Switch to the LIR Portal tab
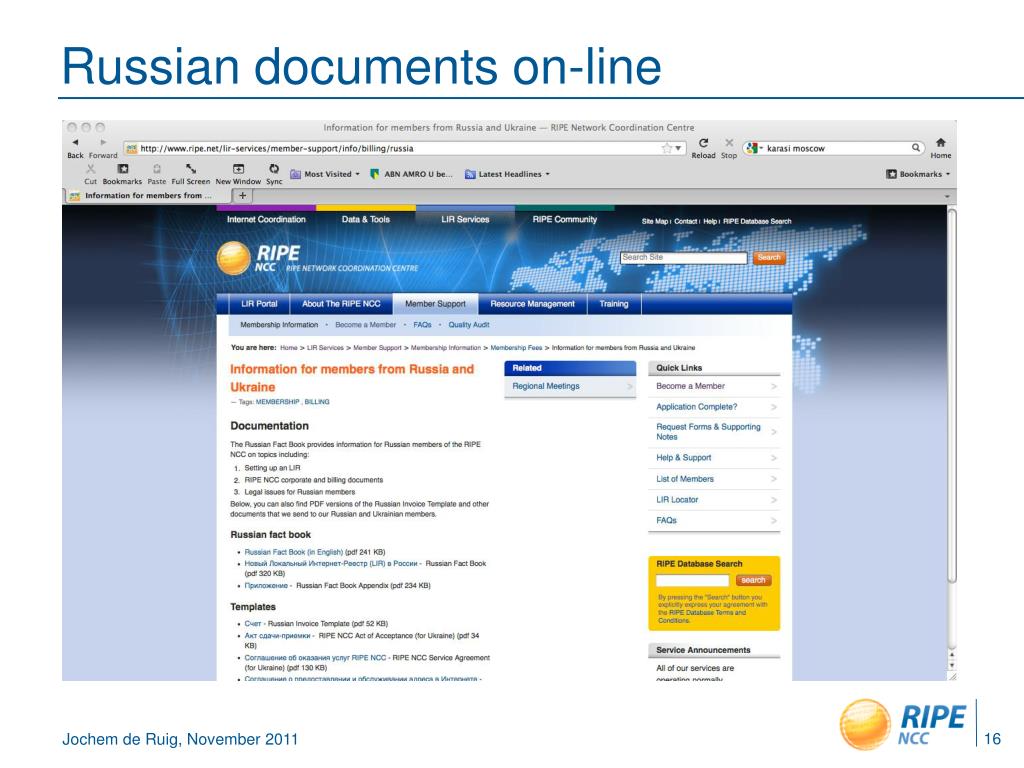The image size is (1024, 768). tap(259, 304)
